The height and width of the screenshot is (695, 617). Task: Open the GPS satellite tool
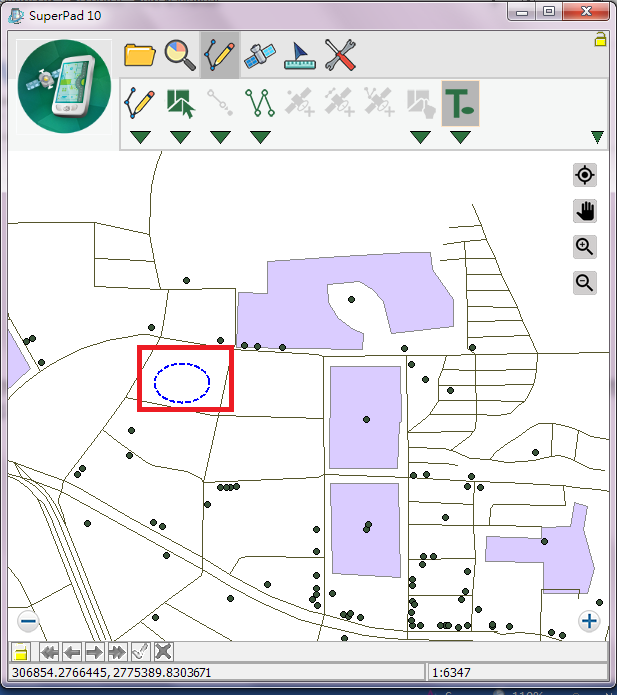point(260,56)
